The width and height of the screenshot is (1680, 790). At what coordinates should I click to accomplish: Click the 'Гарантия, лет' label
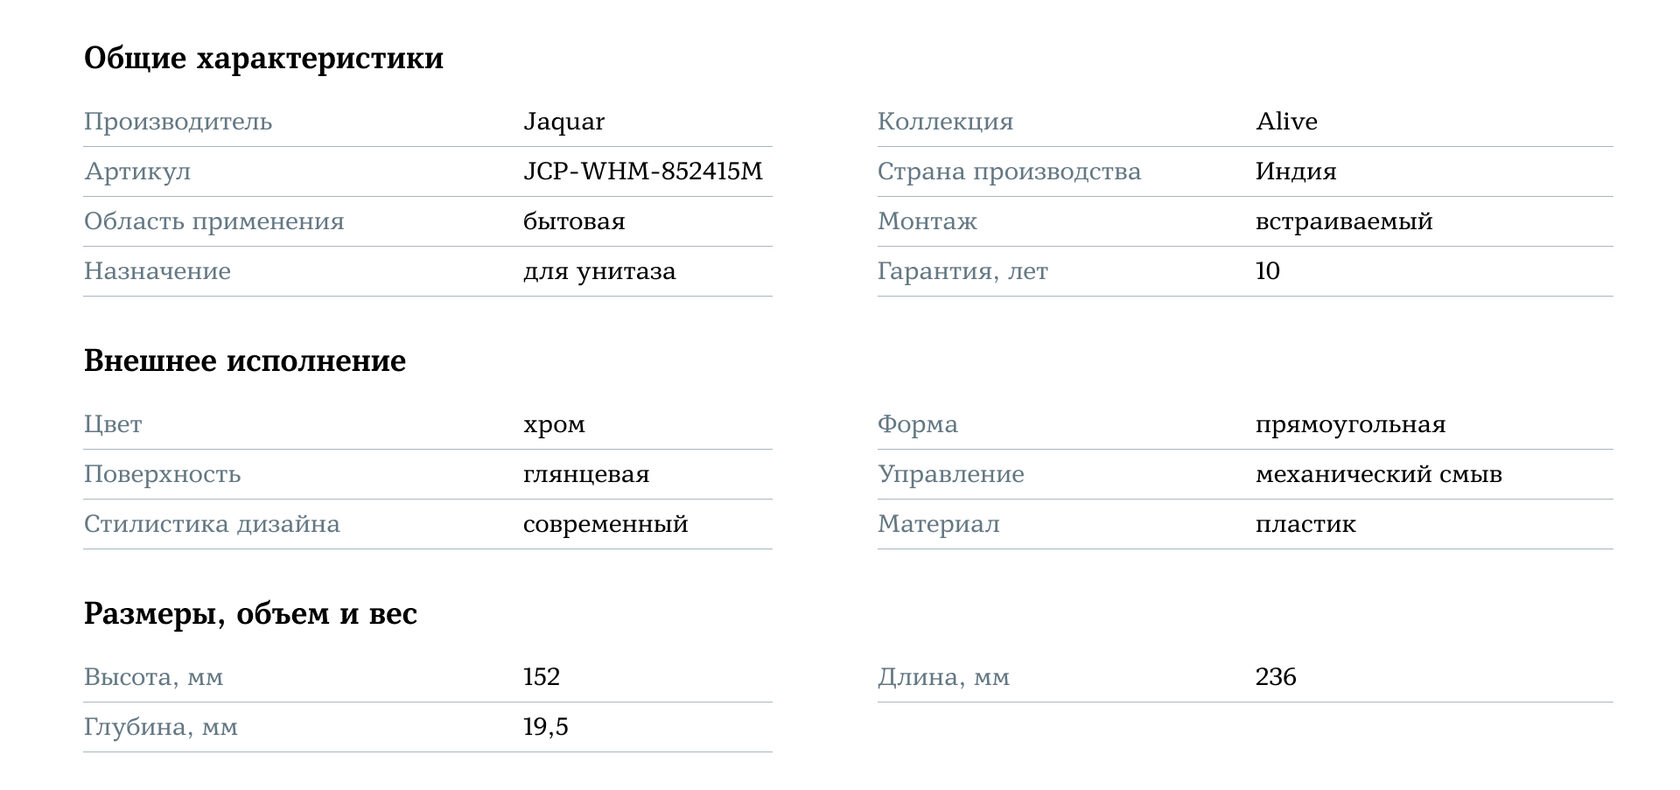click(x=962, y=272)
